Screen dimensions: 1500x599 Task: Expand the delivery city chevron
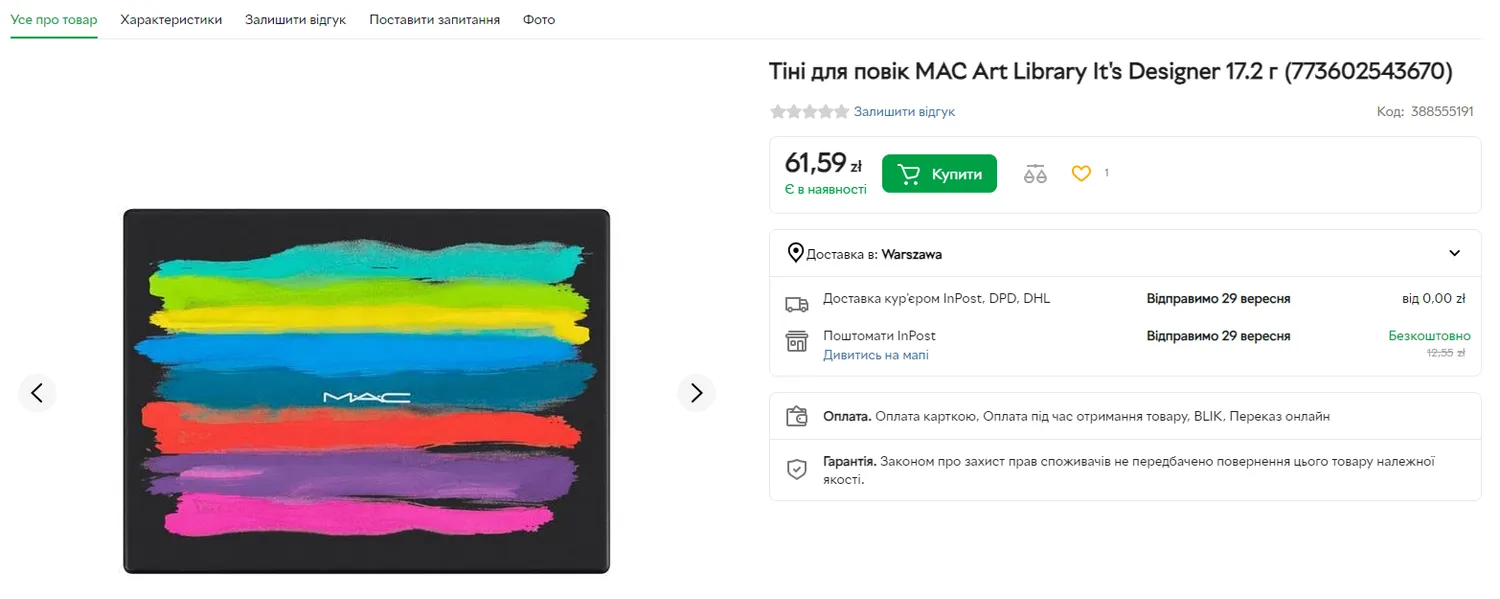1454,253
